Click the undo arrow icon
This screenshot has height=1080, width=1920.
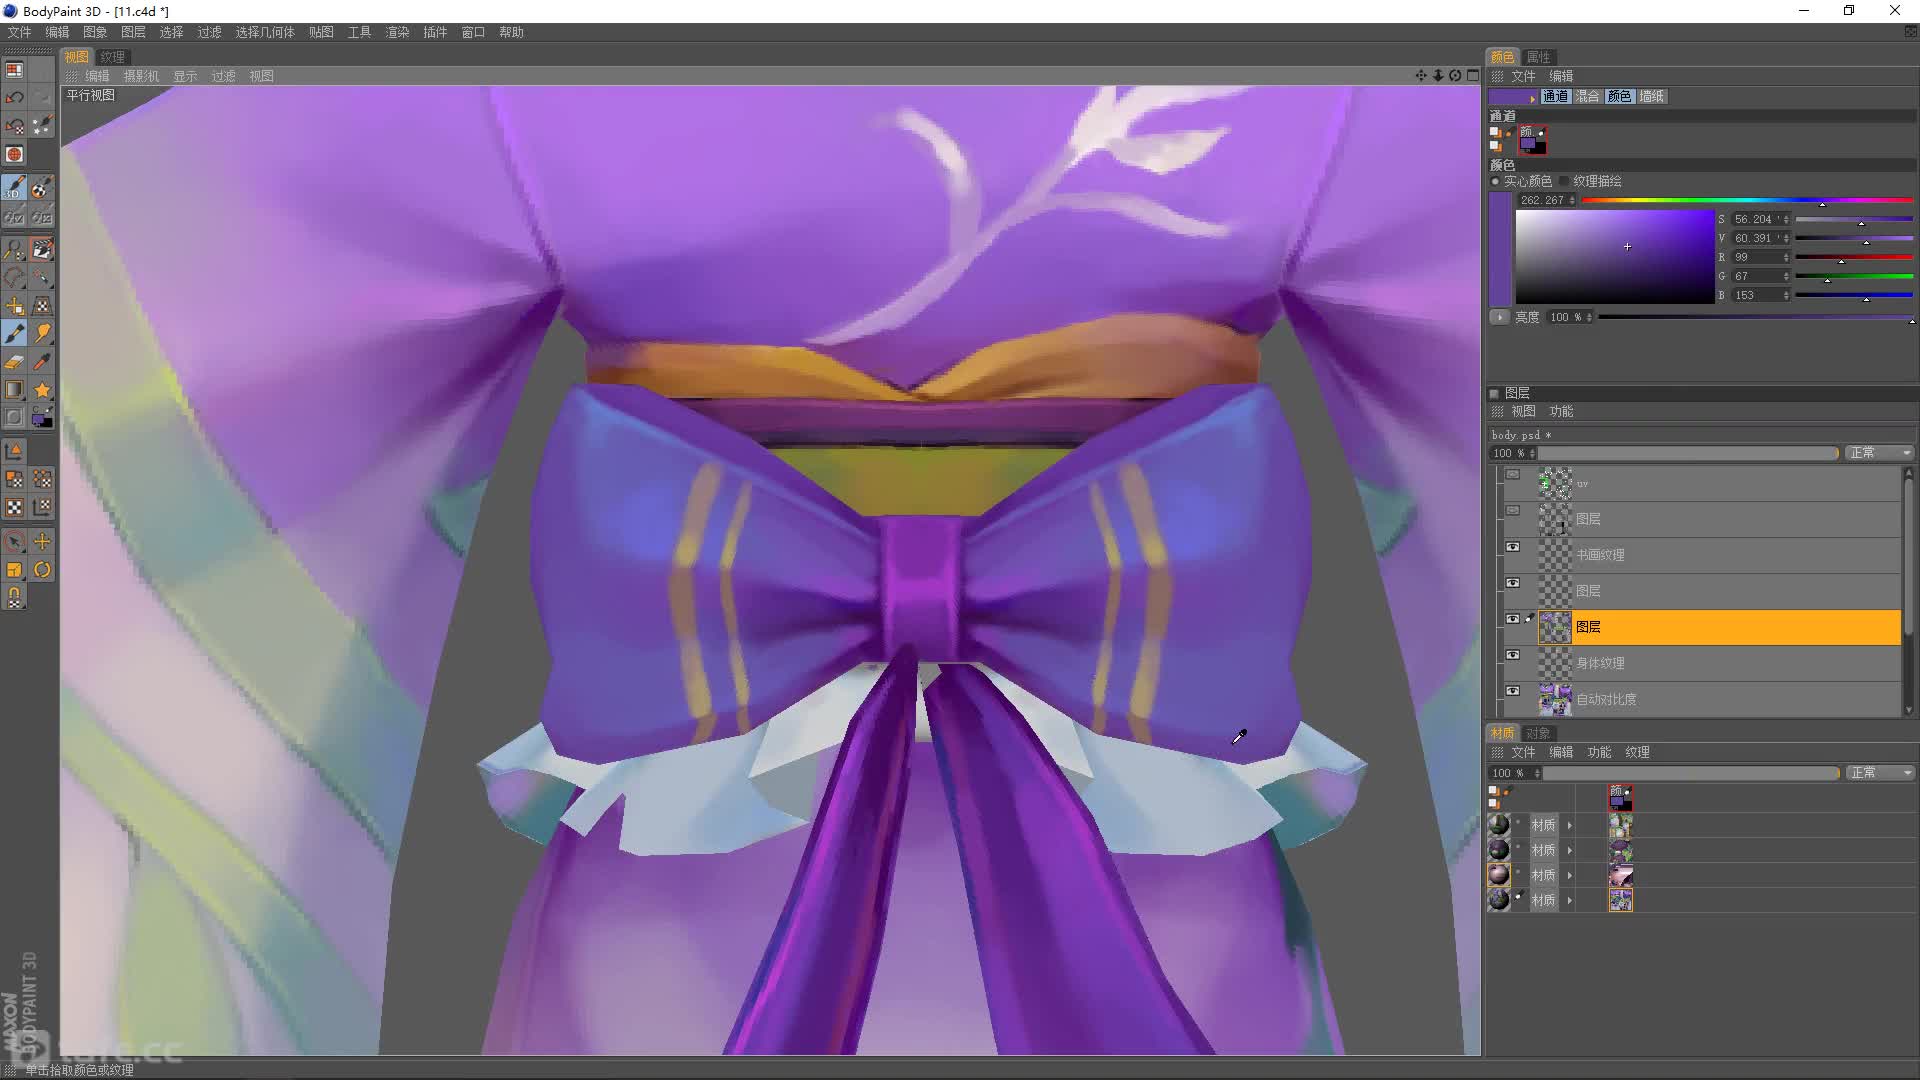pos(14,97)
